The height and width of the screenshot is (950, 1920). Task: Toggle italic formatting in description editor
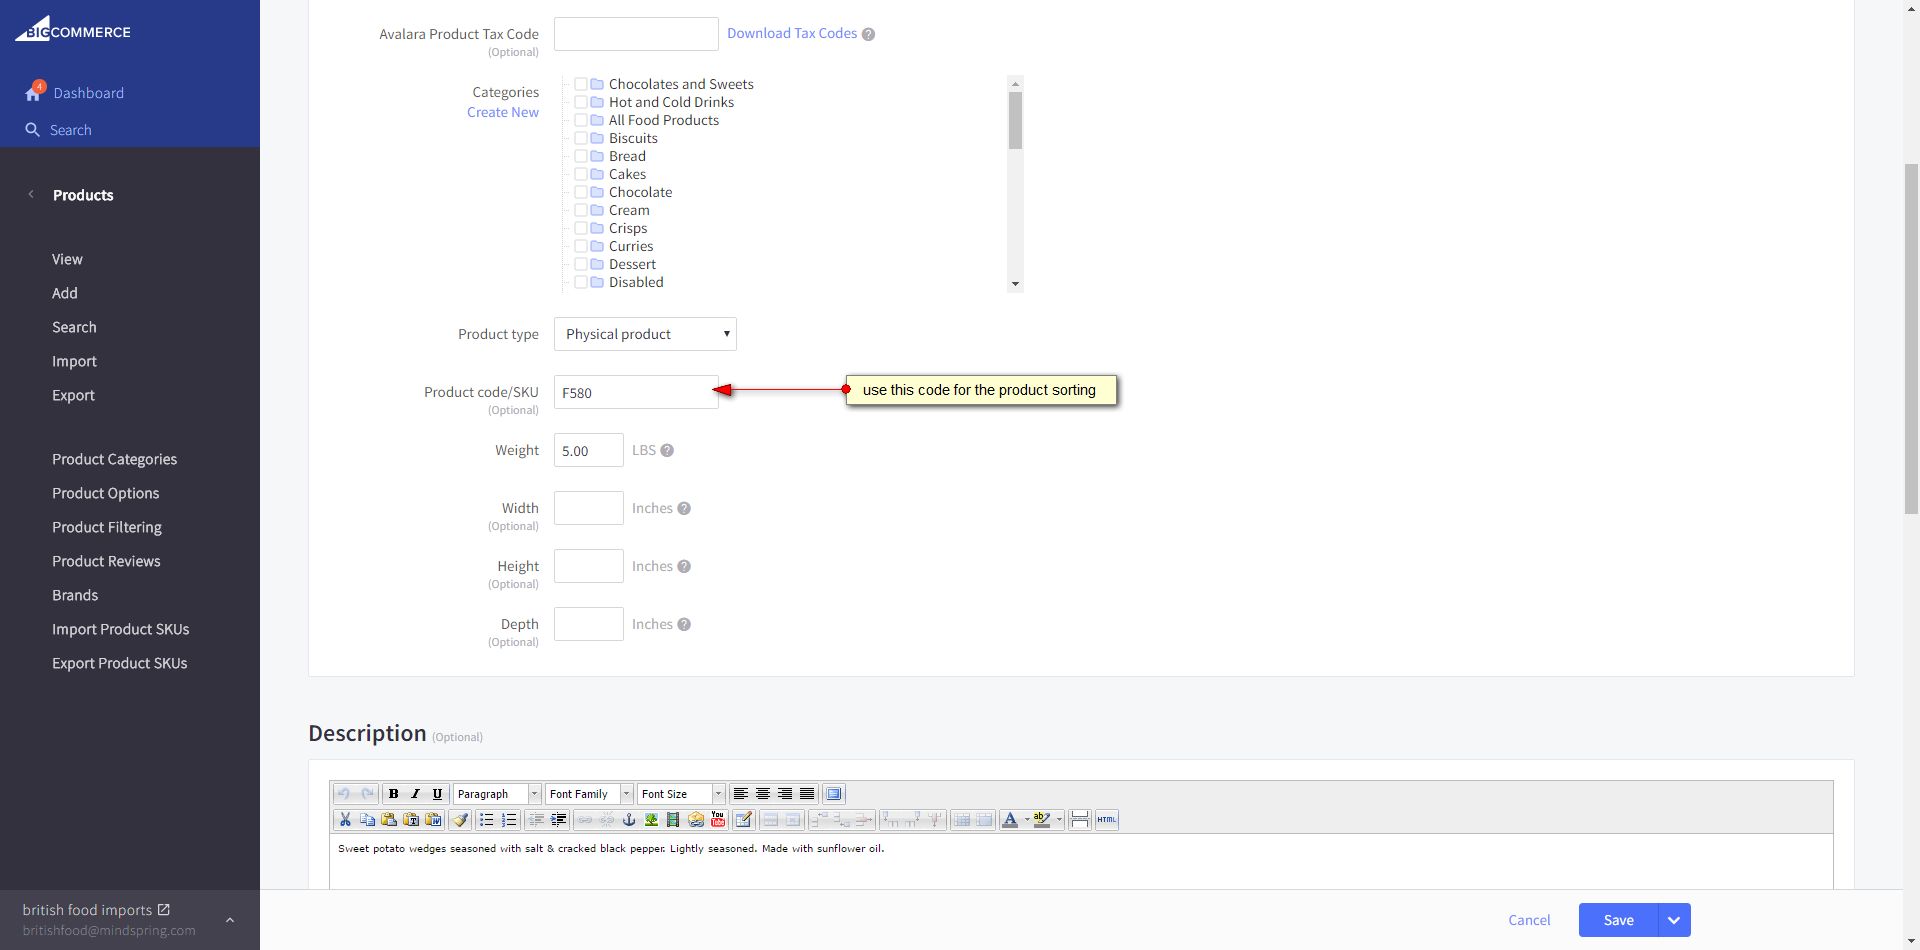coord(415,794)
